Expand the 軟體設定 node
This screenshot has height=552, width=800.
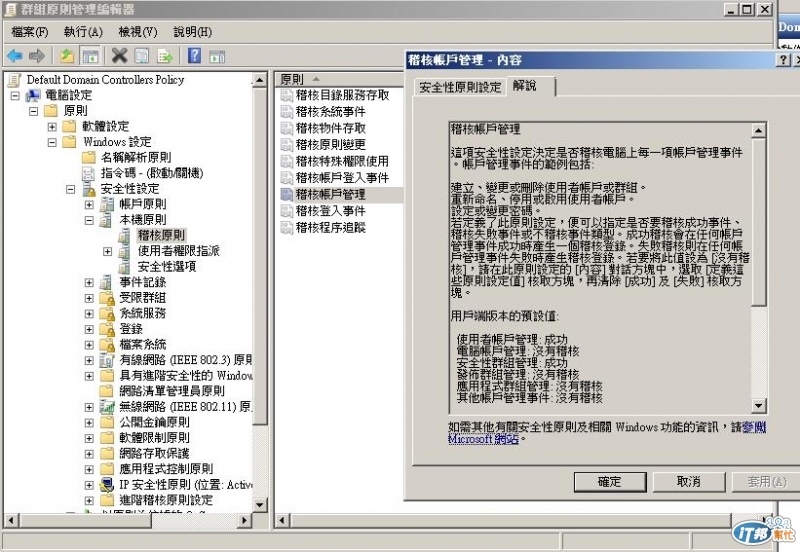52,127
